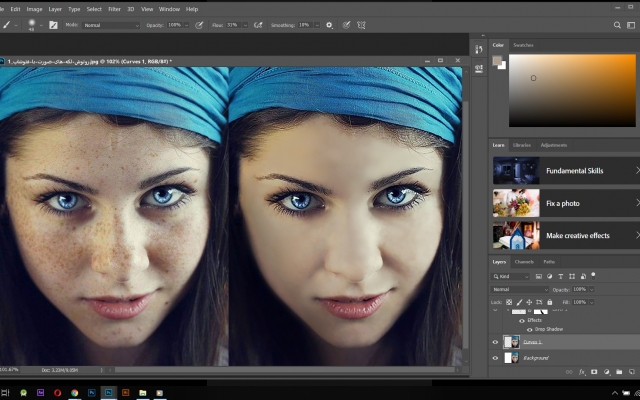The image size is (640, 400).
Task: Click the foreground color swatch
Action: click(x=497, y=60)
